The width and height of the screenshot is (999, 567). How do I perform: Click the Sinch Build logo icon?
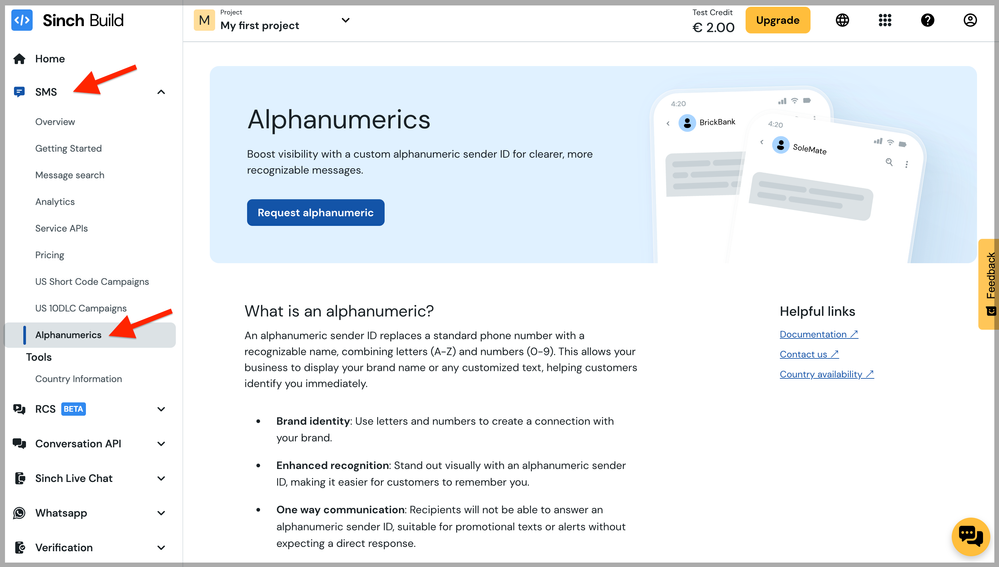click(x=22, y=20)
